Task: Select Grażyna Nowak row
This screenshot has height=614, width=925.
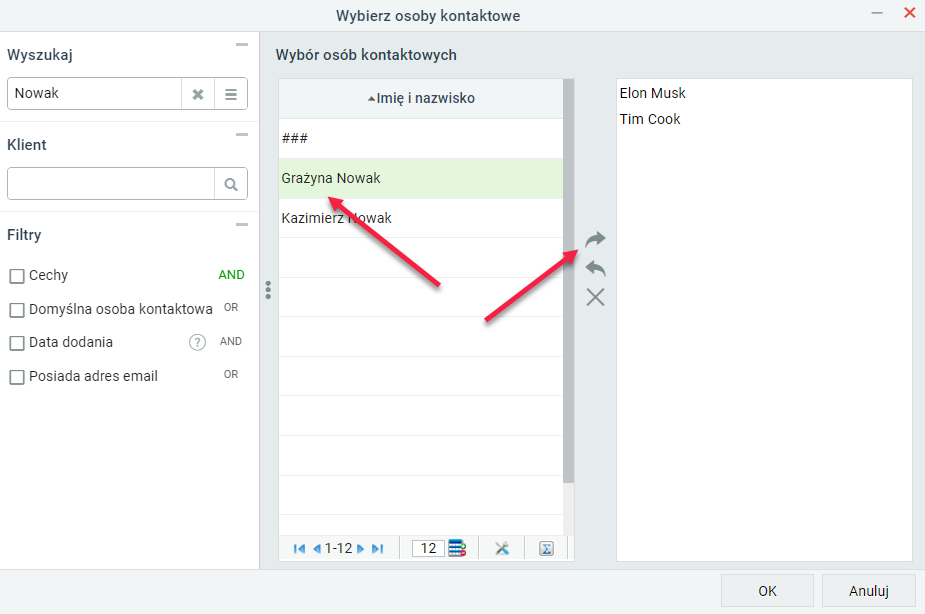Action: 421,178
